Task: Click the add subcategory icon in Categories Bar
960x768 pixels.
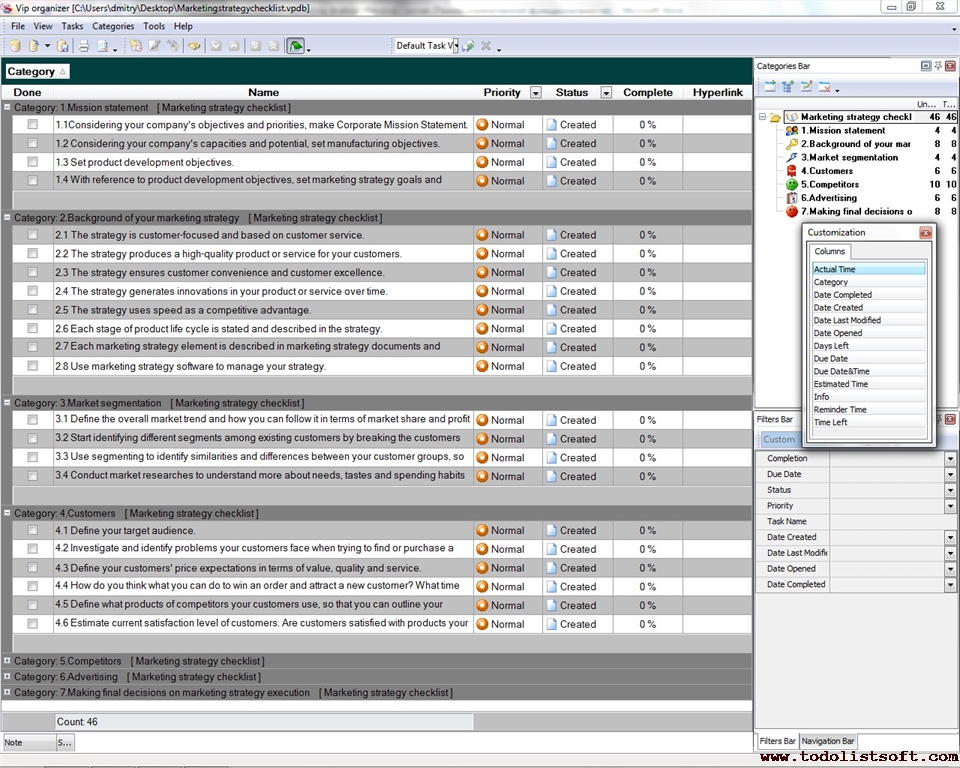Action: (788, 87)
